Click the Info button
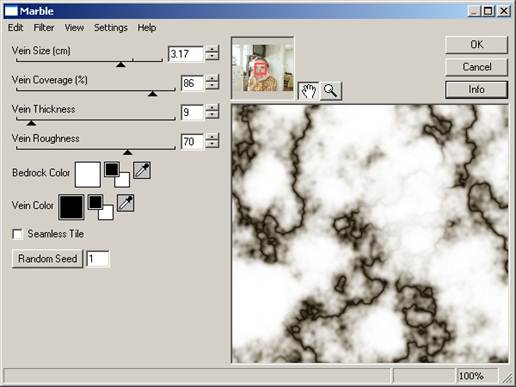Viewport: 516px width, 387px height. 476,90
